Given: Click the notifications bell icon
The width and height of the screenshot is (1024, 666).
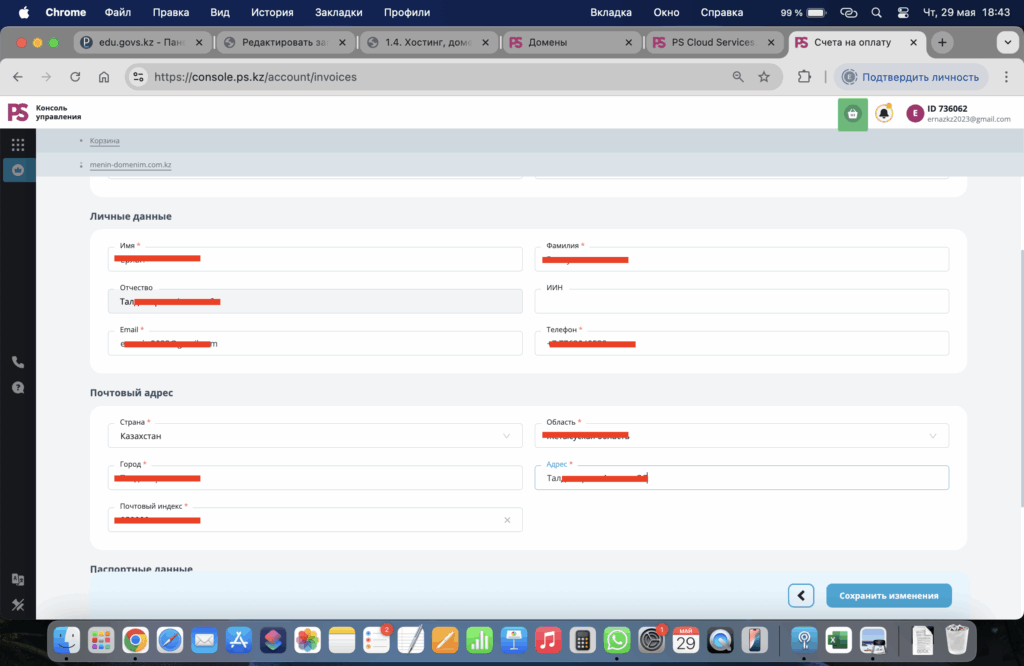Looking at the screenshot, I should click(884, 114).
